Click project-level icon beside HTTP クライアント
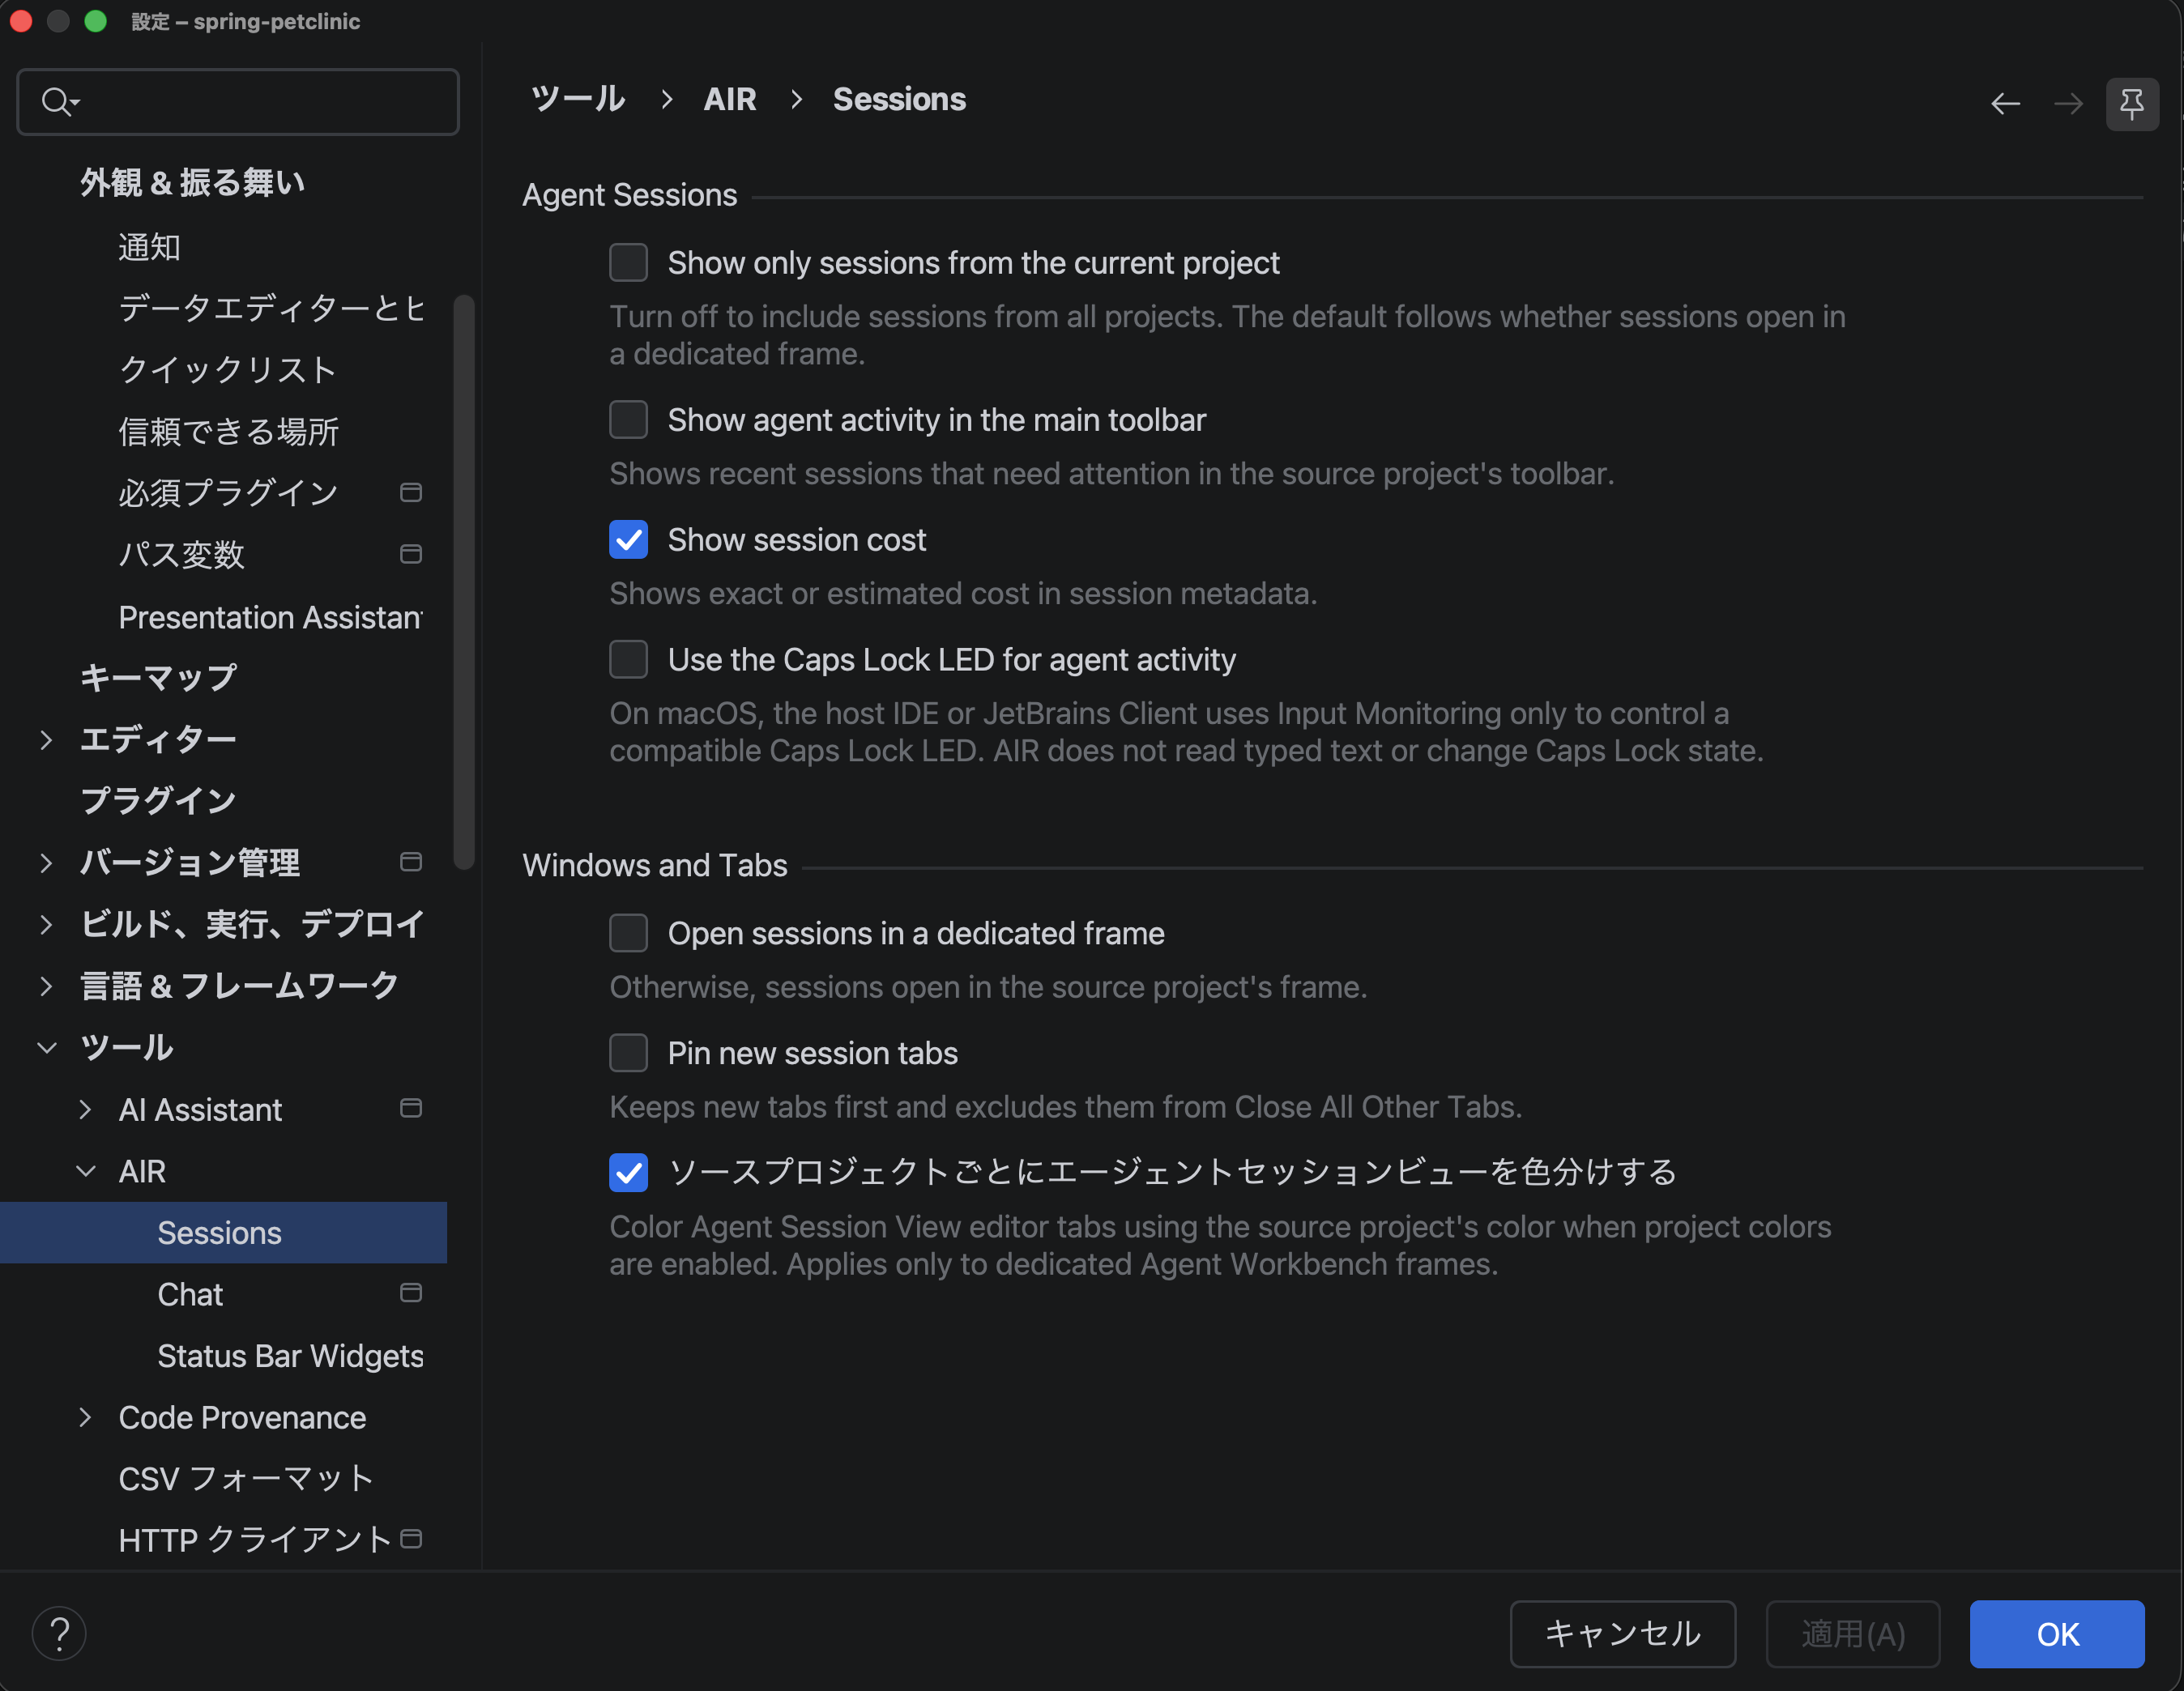2184x1691 pixels. click(410, 1539)
